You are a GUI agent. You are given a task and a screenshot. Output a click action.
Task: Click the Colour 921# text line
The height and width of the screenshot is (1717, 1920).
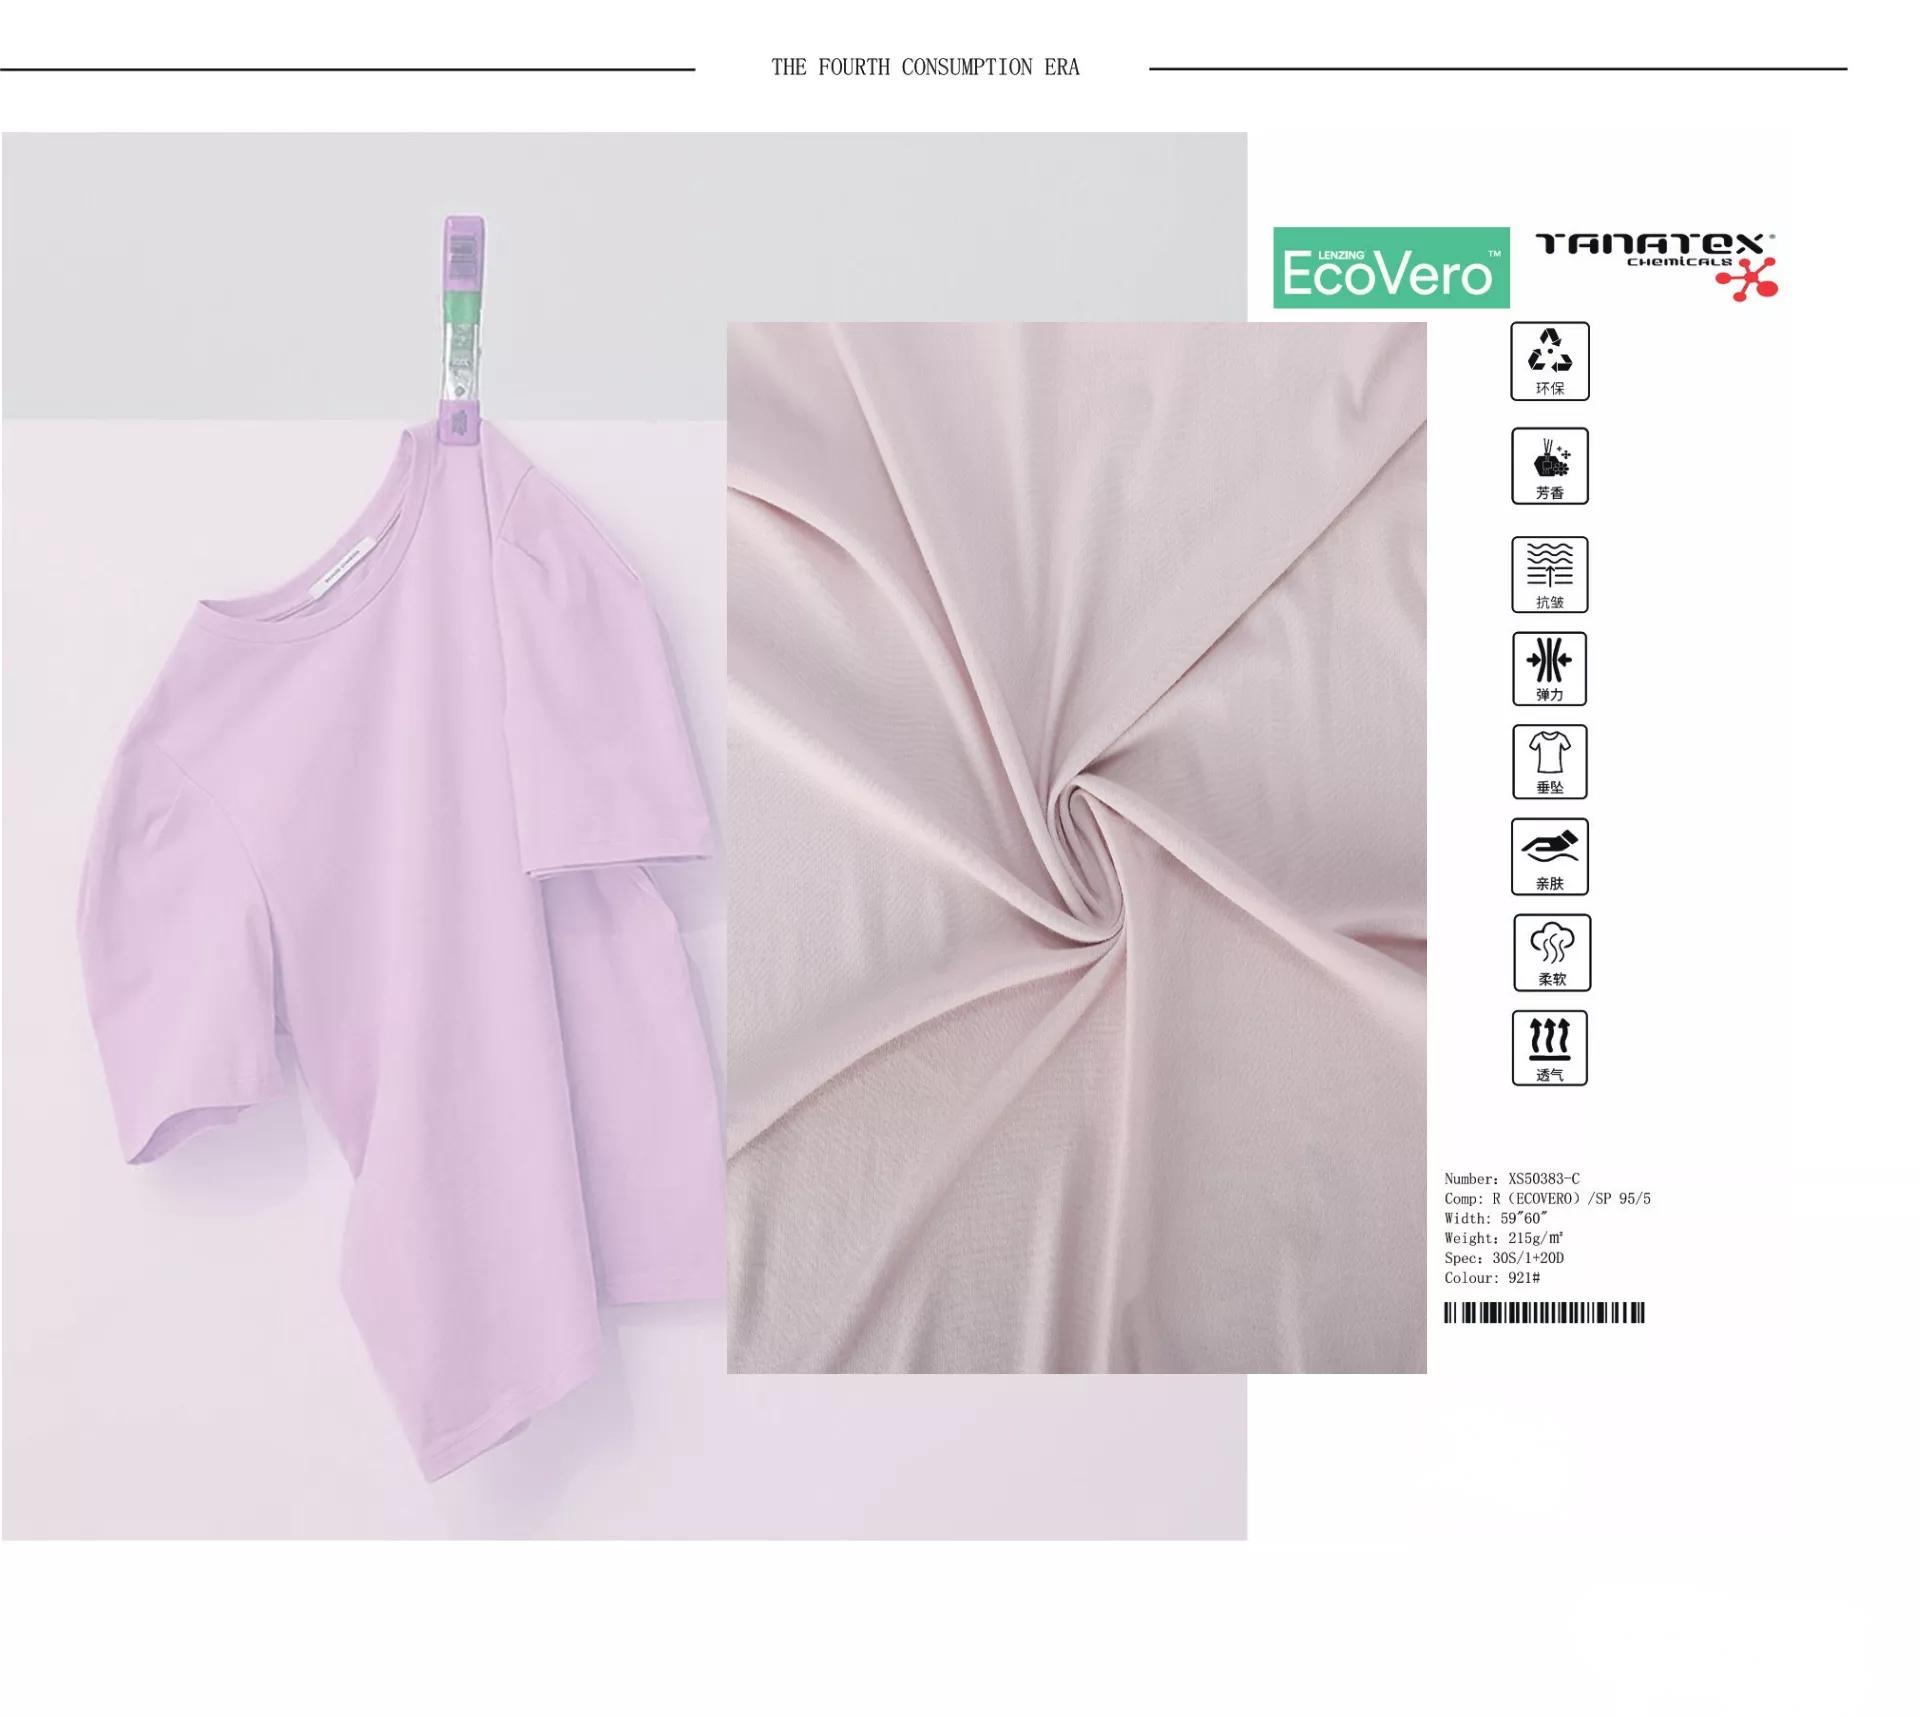tap(1491, 1278)
